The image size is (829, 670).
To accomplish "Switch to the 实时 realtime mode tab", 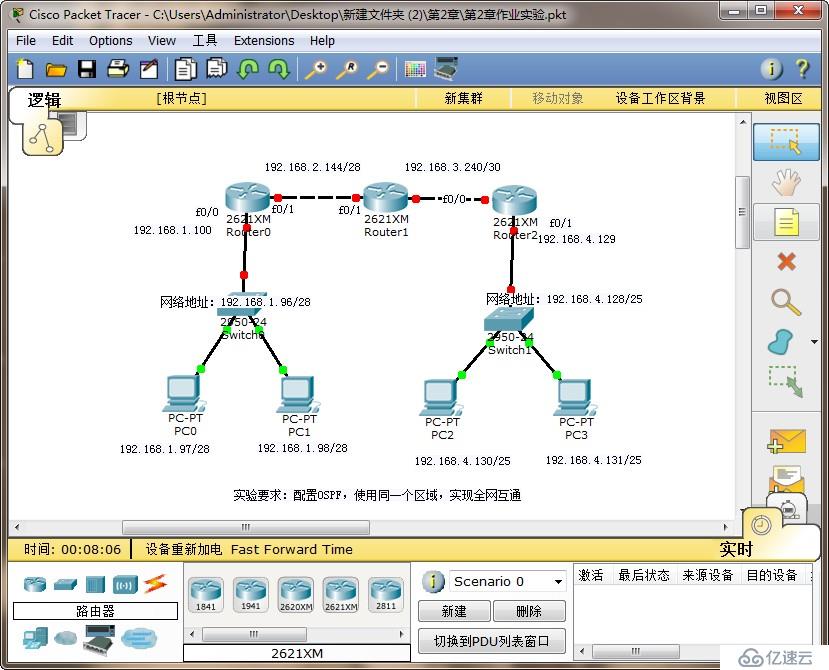I will pyautogui.click(x=735, y=549).
